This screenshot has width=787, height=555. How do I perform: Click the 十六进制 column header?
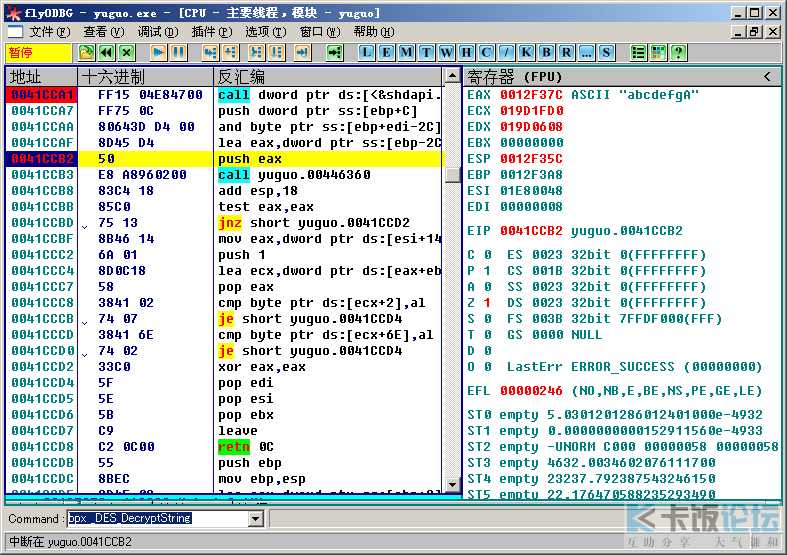click(x=146, y=77)
